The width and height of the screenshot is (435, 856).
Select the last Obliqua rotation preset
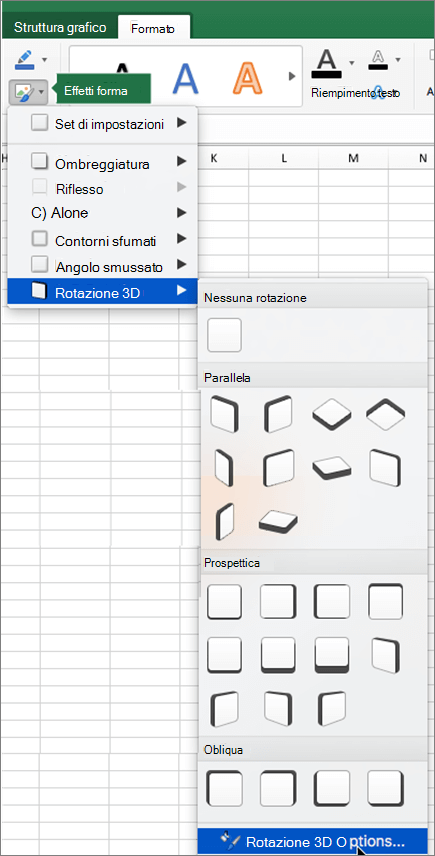[385, 788]
